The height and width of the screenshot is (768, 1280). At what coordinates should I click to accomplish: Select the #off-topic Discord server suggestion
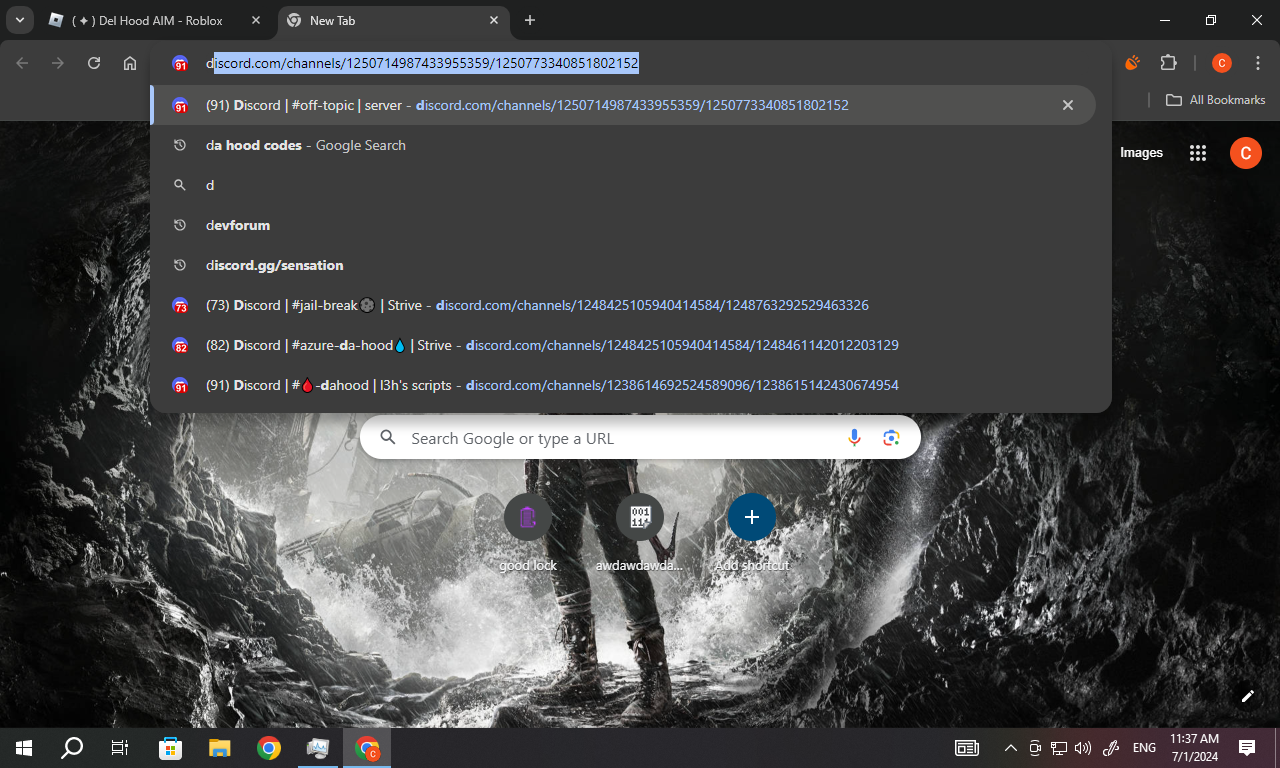(623, 105)
